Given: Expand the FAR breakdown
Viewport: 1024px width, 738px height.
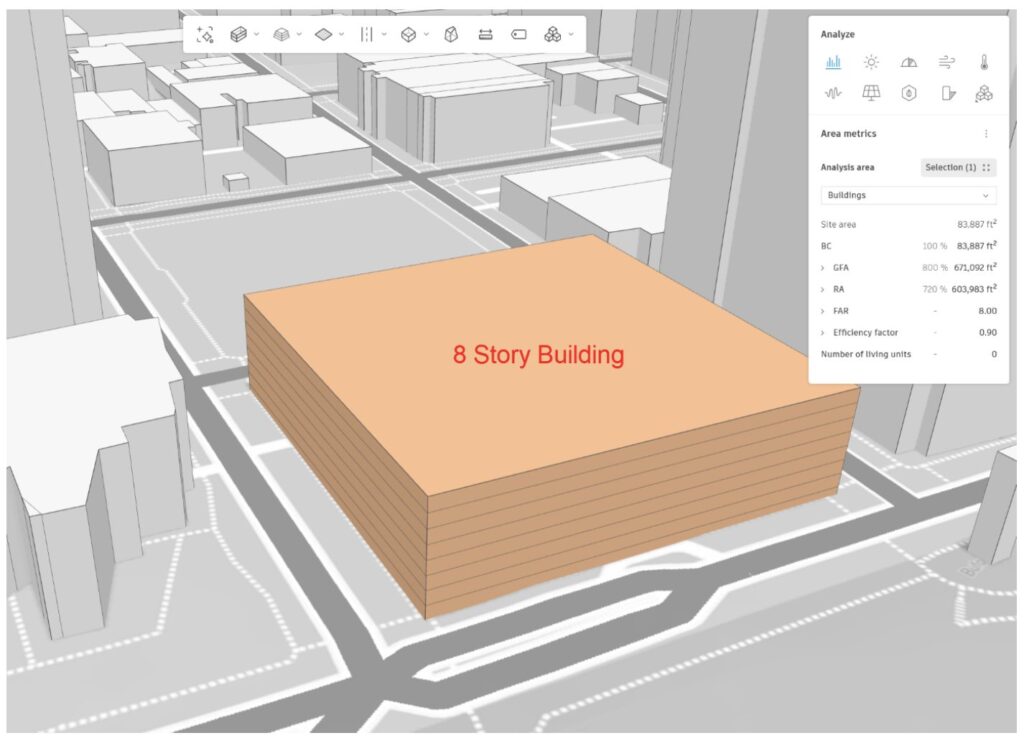Looking at the screenshot, I should click(823, 311).
